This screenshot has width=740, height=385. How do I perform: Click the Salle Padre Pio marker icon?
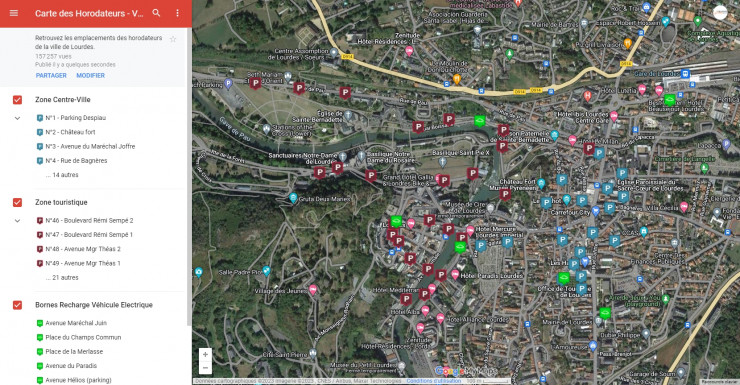click(x=267, y=271)
